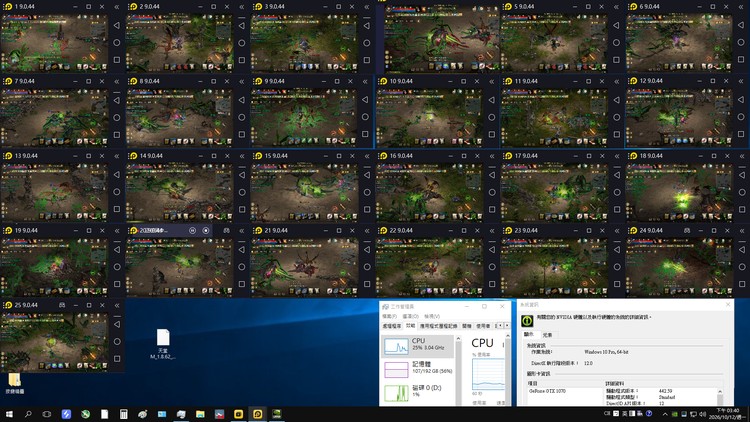
Task: Collapse the sidebar chevron of emulator window 15
Action: pyautogui.click(x=367, y=156)
